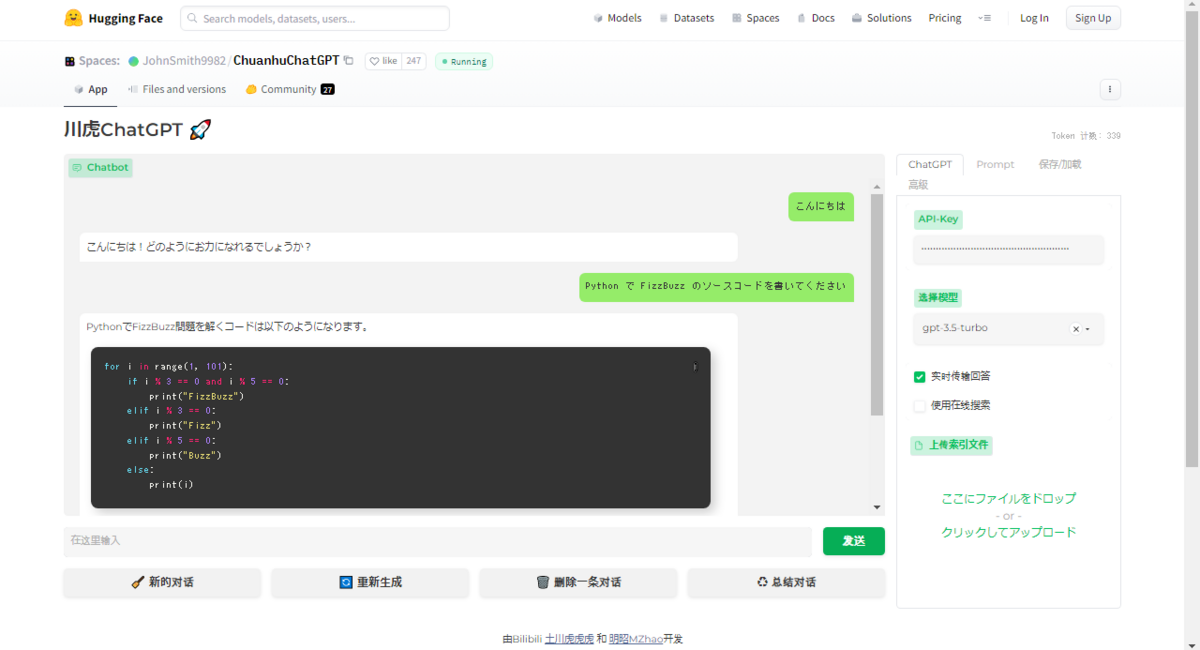Click the refresh icon on 总结对话
The image size is (1200, 650).
click(x=763, y=583)
